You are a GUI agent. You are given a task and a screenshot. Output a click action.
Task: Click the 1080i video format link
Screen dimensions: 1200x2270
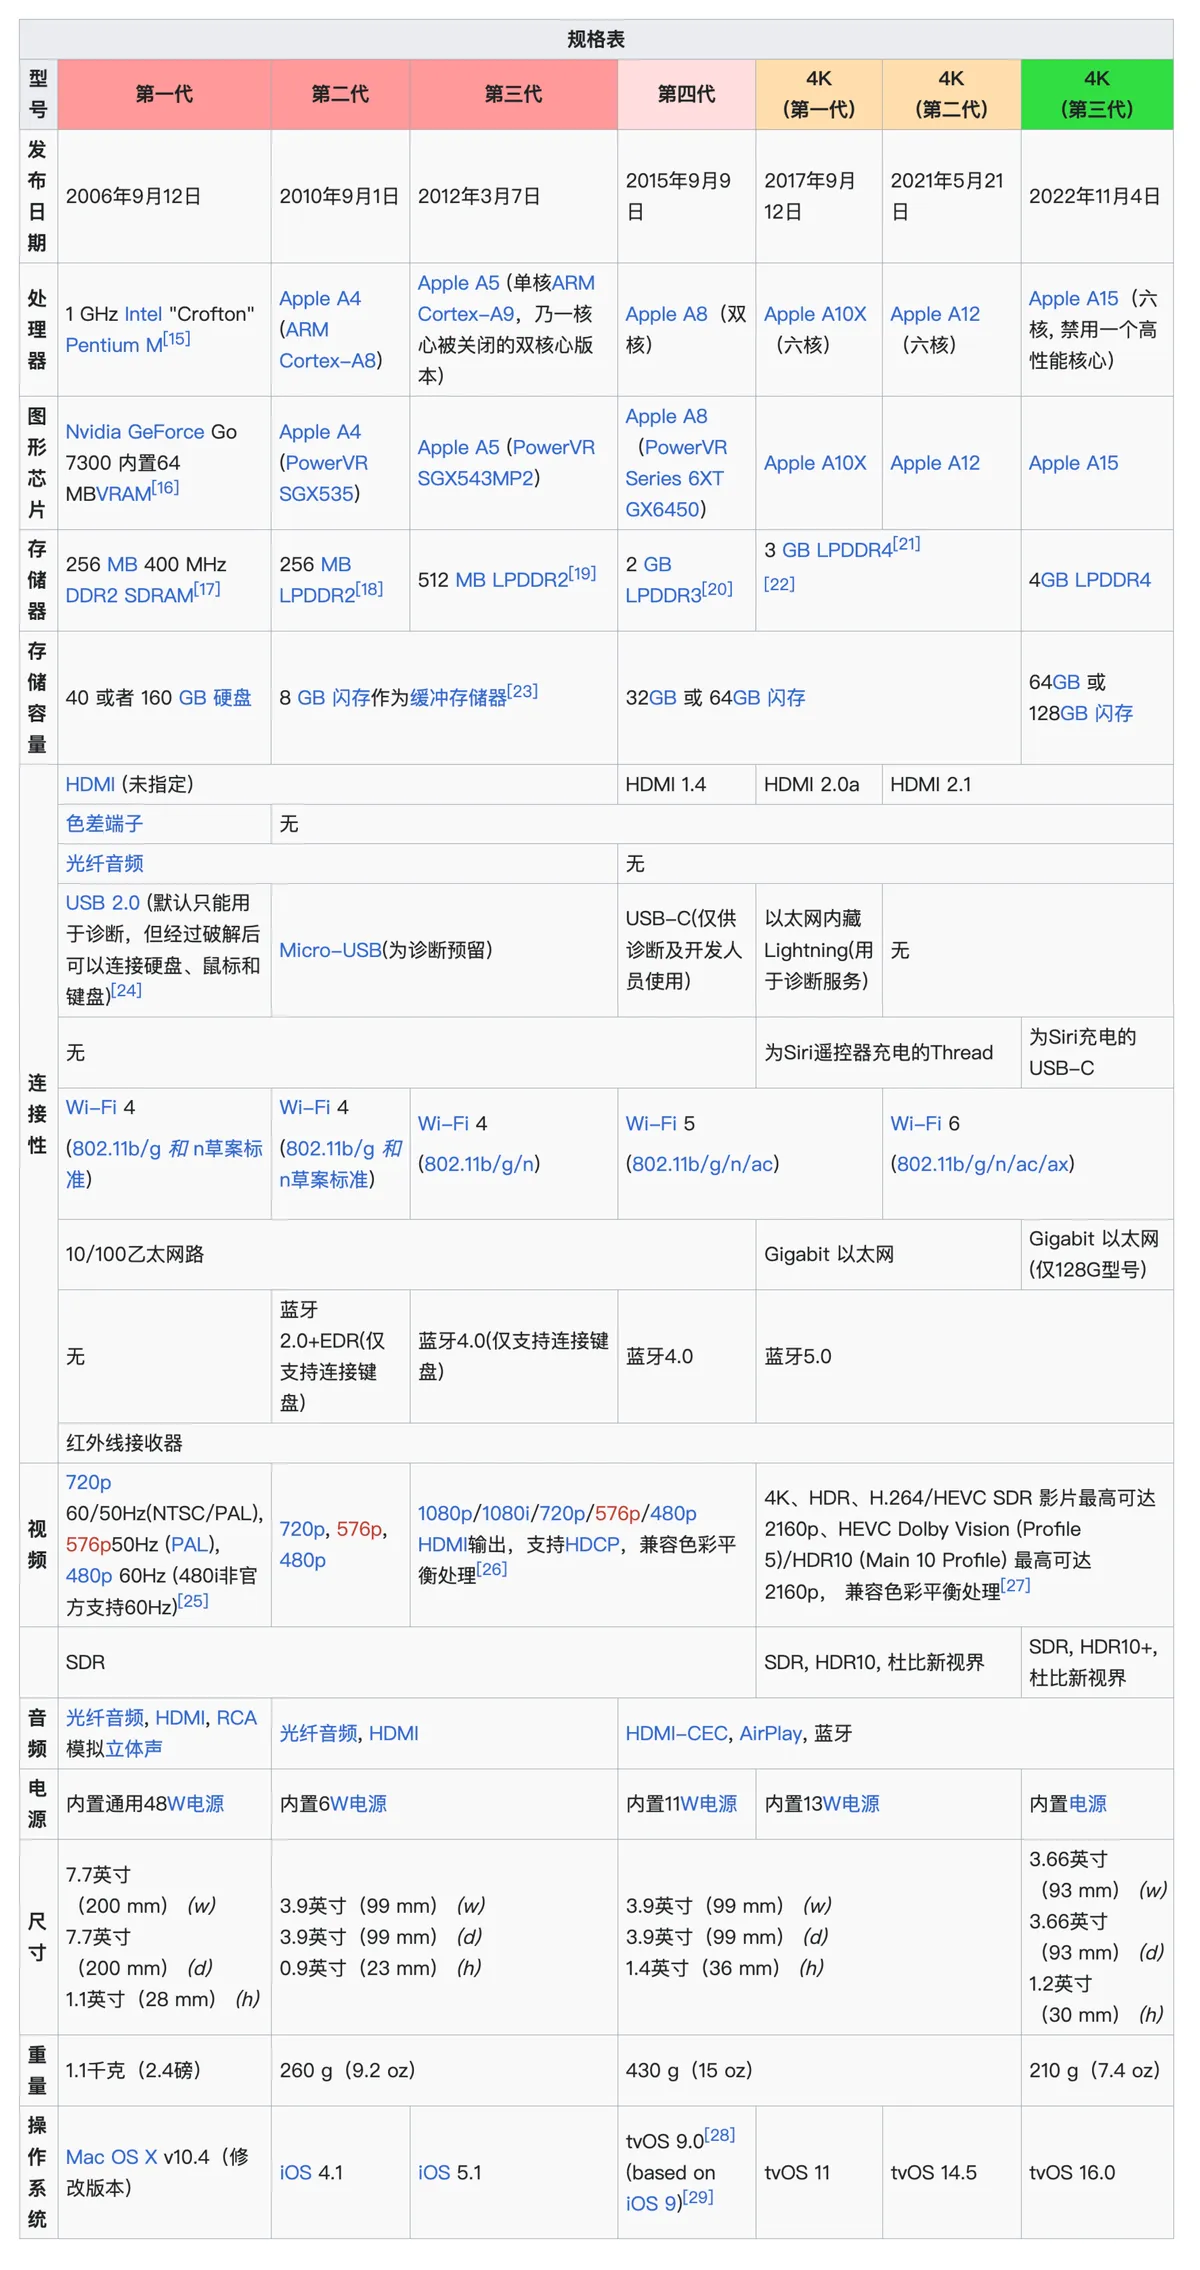pos(506,1514)
